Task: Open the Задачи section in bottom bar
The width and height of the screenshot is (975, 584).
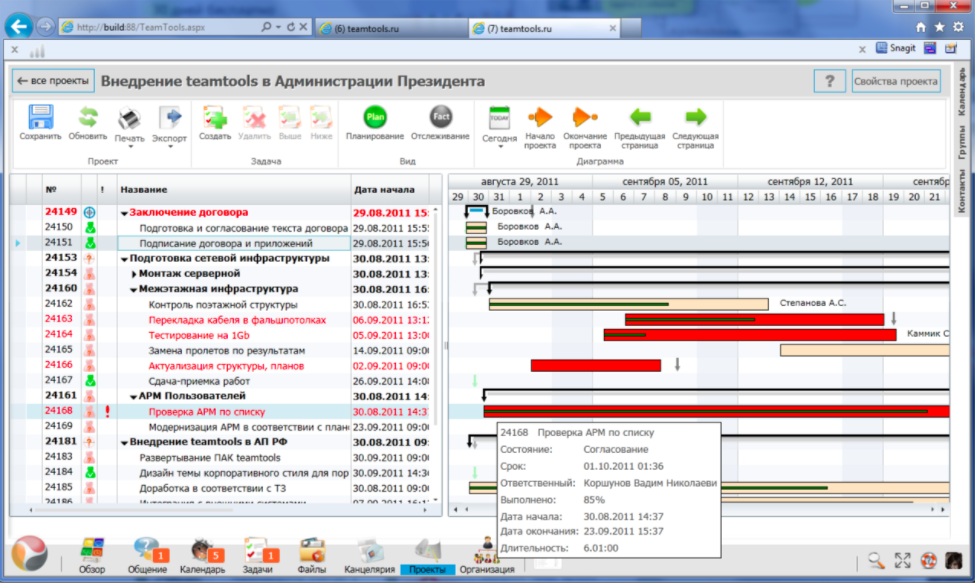Action: [x=257, y=551]
